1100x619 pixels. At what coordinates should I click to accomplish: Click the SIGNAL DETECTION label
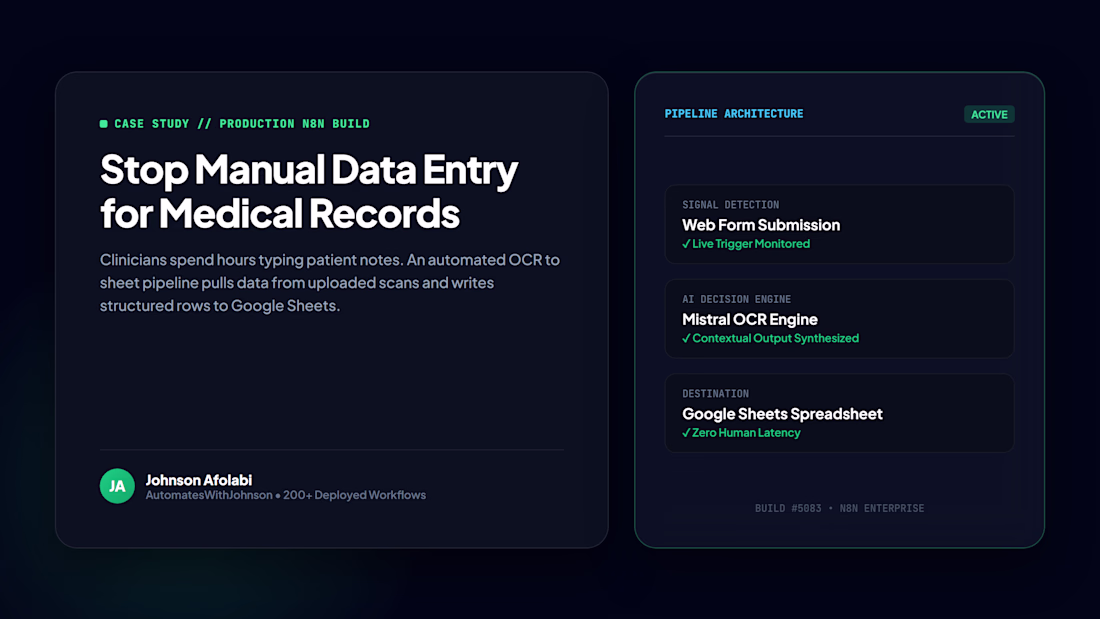click(730, 205)
